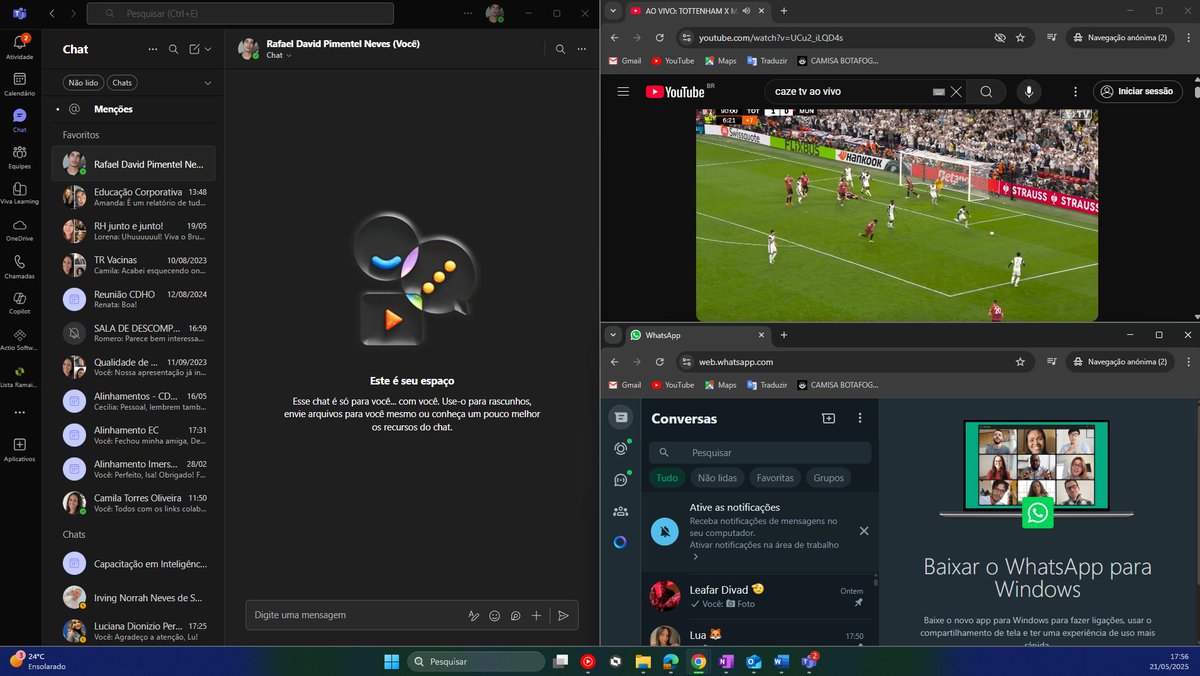Clear YouTube search text with X
Image resolution: width=1200 pixels, height=676 pixels.
click(x=956, y=91)
